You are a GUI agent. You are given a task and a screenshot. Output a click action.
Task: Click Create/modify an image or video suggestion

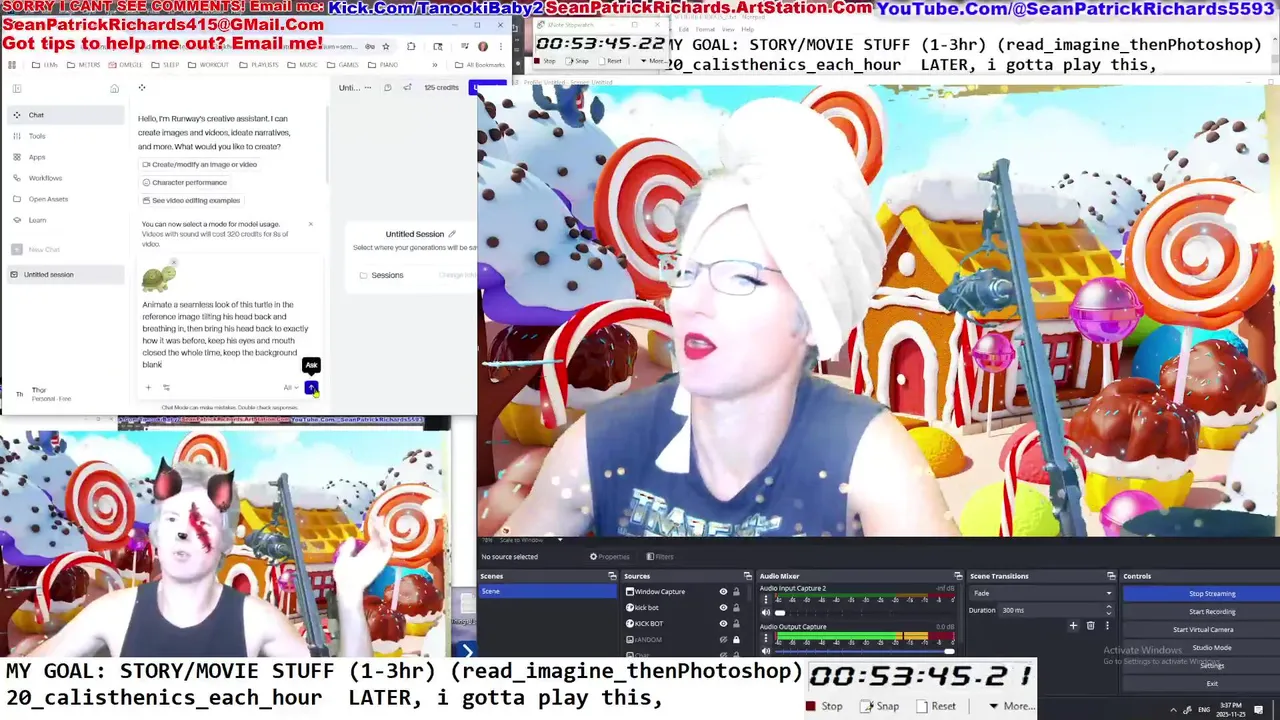pyautogui.click(x=200, y=164)
